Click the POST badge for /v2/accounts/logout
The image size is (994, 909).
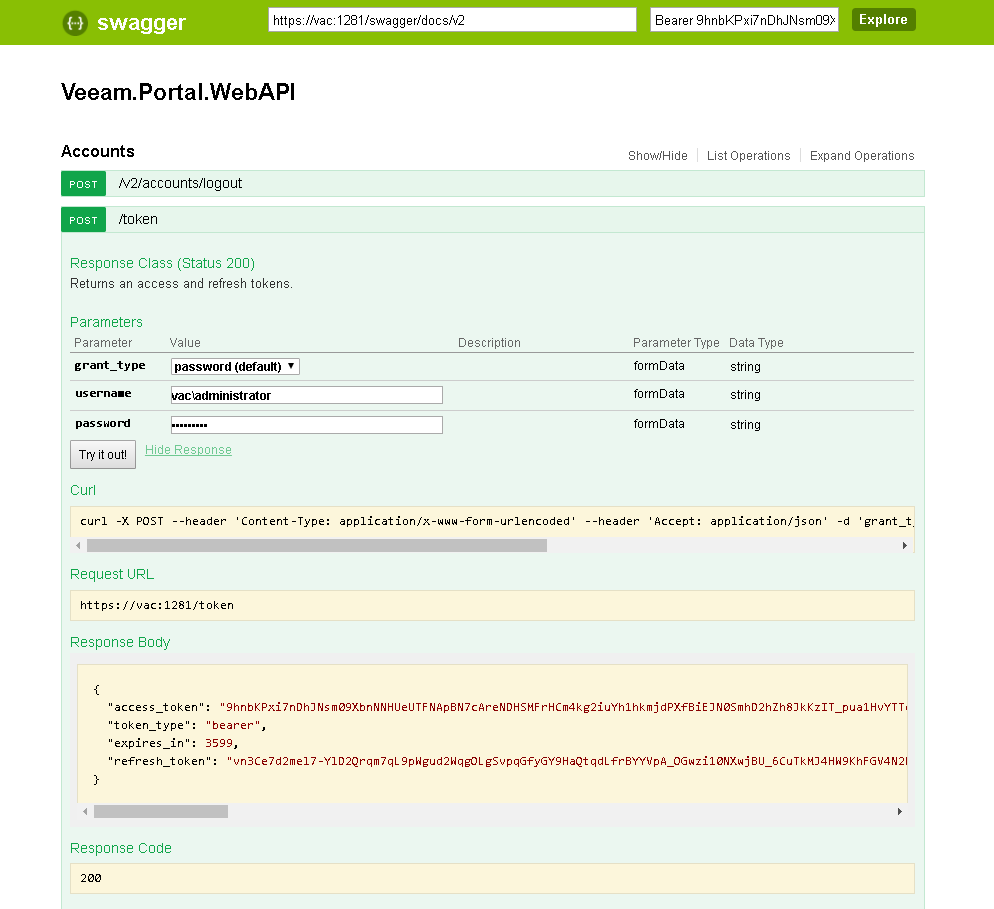coord(84,184)
